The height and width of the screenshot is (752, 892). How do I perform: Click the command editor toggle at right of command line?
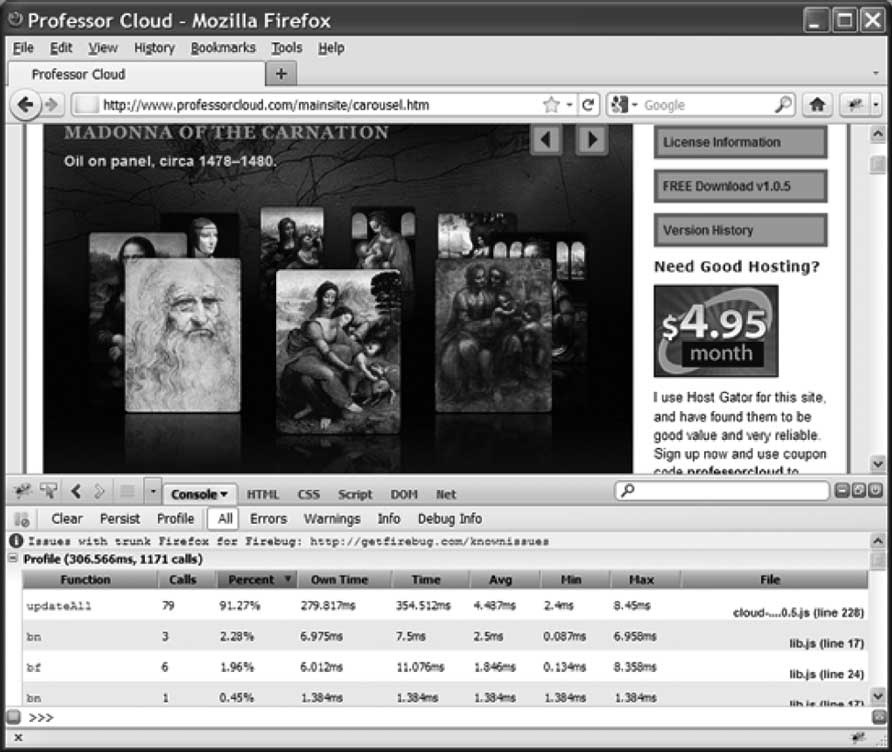878,717
